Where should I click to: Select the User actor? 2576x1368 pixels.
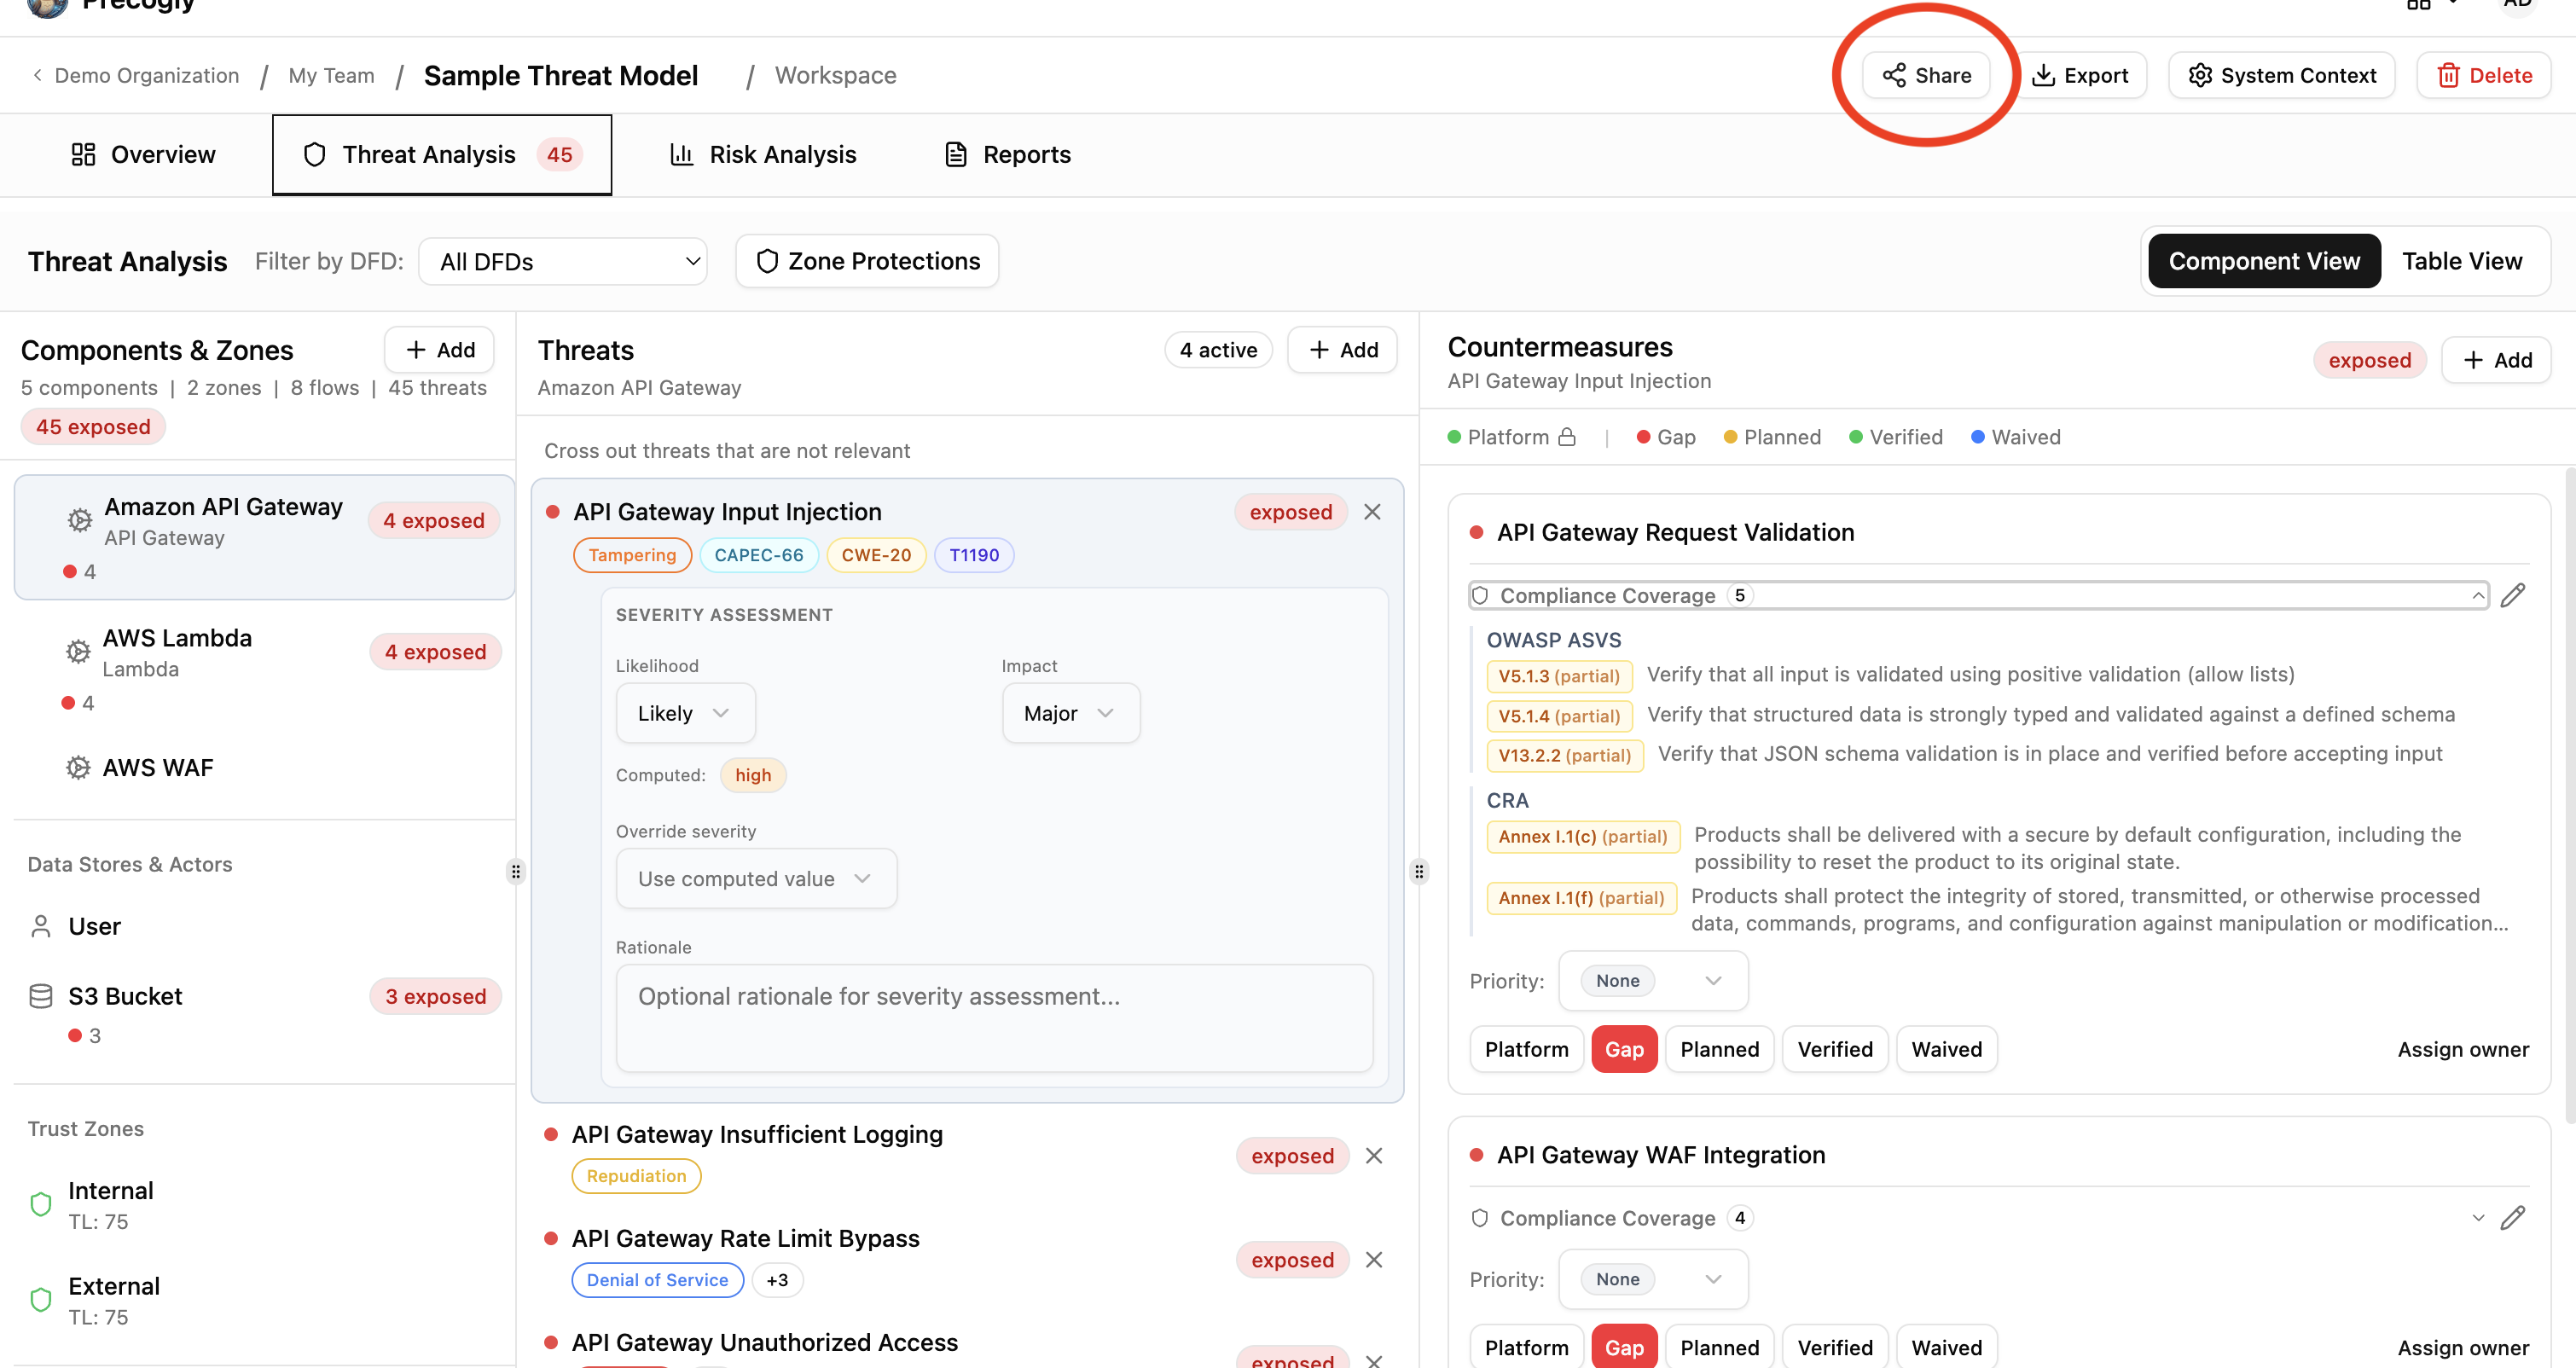264,926
